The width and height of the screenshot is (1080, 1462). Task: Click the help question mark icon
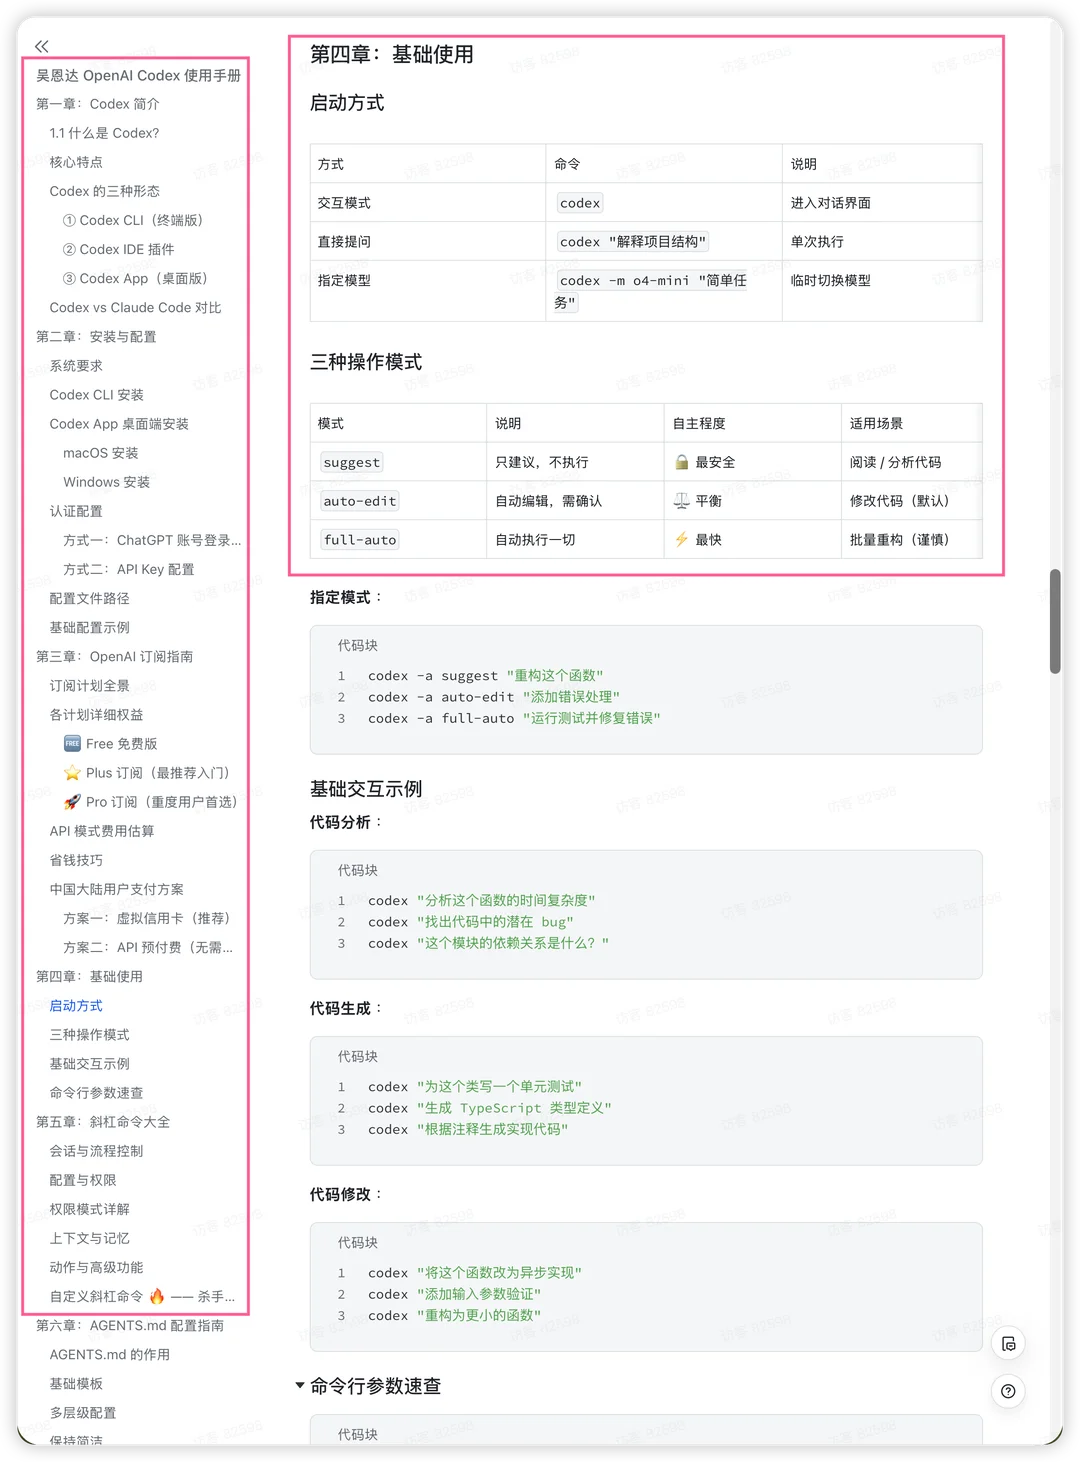[1008, 1391]
